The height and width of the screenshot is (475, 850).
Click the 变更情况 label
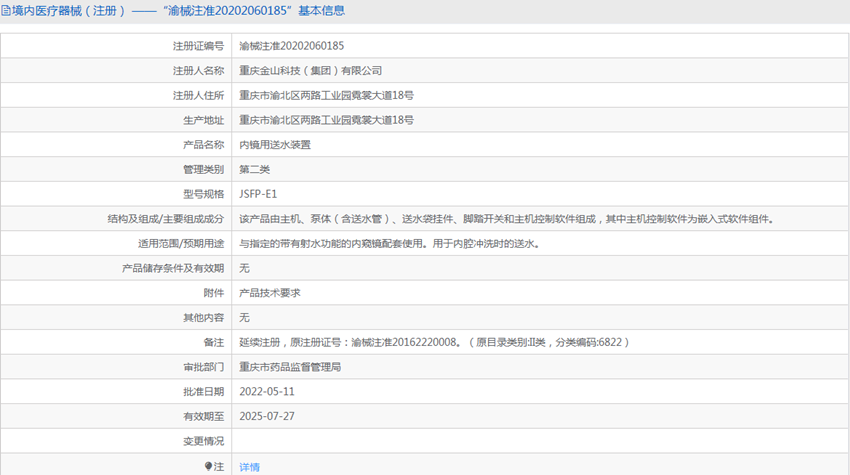click(x=203, y=441)
